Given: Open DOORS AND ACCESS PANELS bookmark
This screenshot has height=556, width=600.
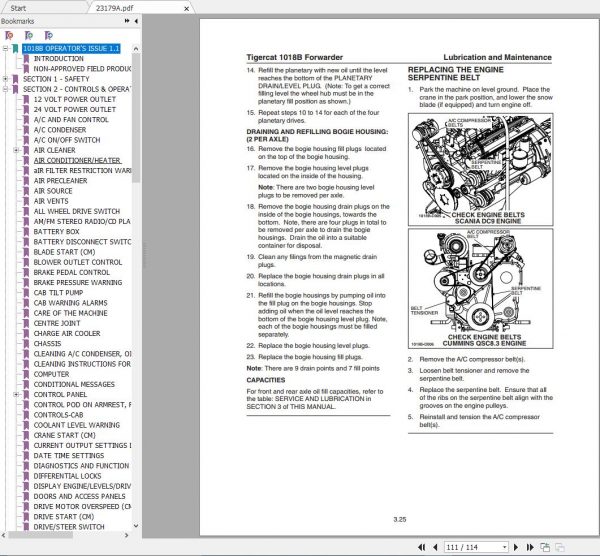Looking at the screenshot, I should click(79, 496).
